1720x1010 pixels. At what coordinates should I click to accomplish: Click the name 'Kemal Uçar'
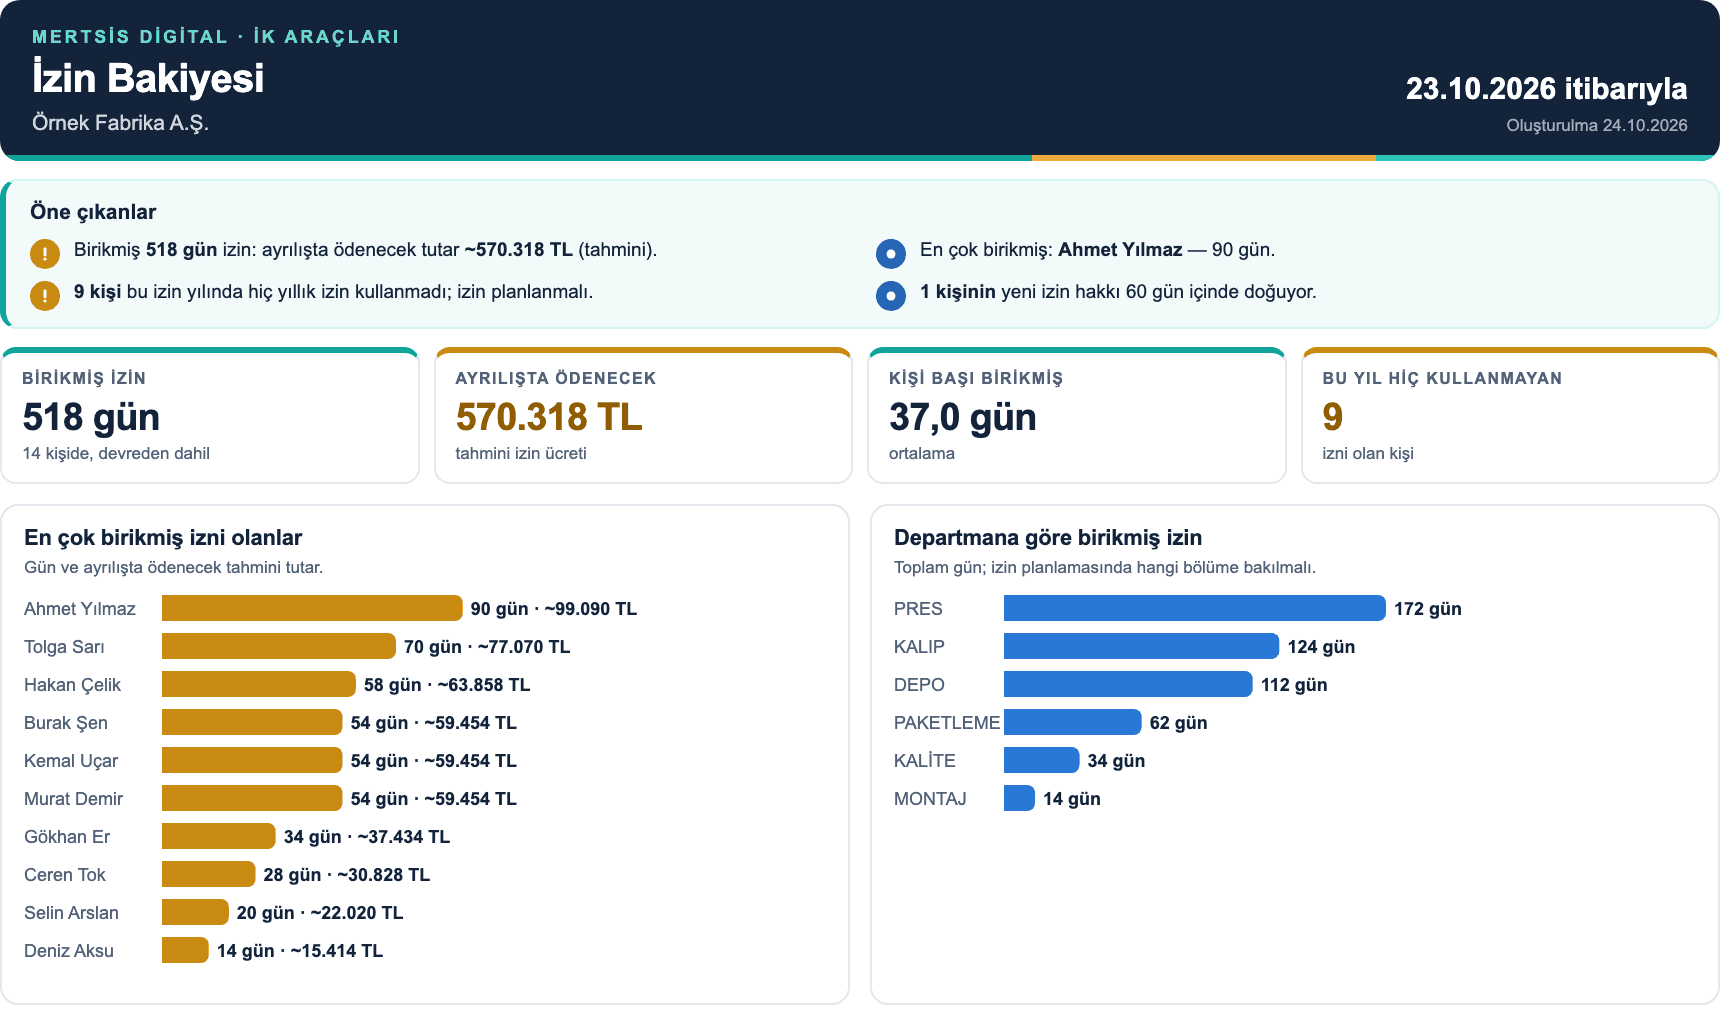(71, 761)
